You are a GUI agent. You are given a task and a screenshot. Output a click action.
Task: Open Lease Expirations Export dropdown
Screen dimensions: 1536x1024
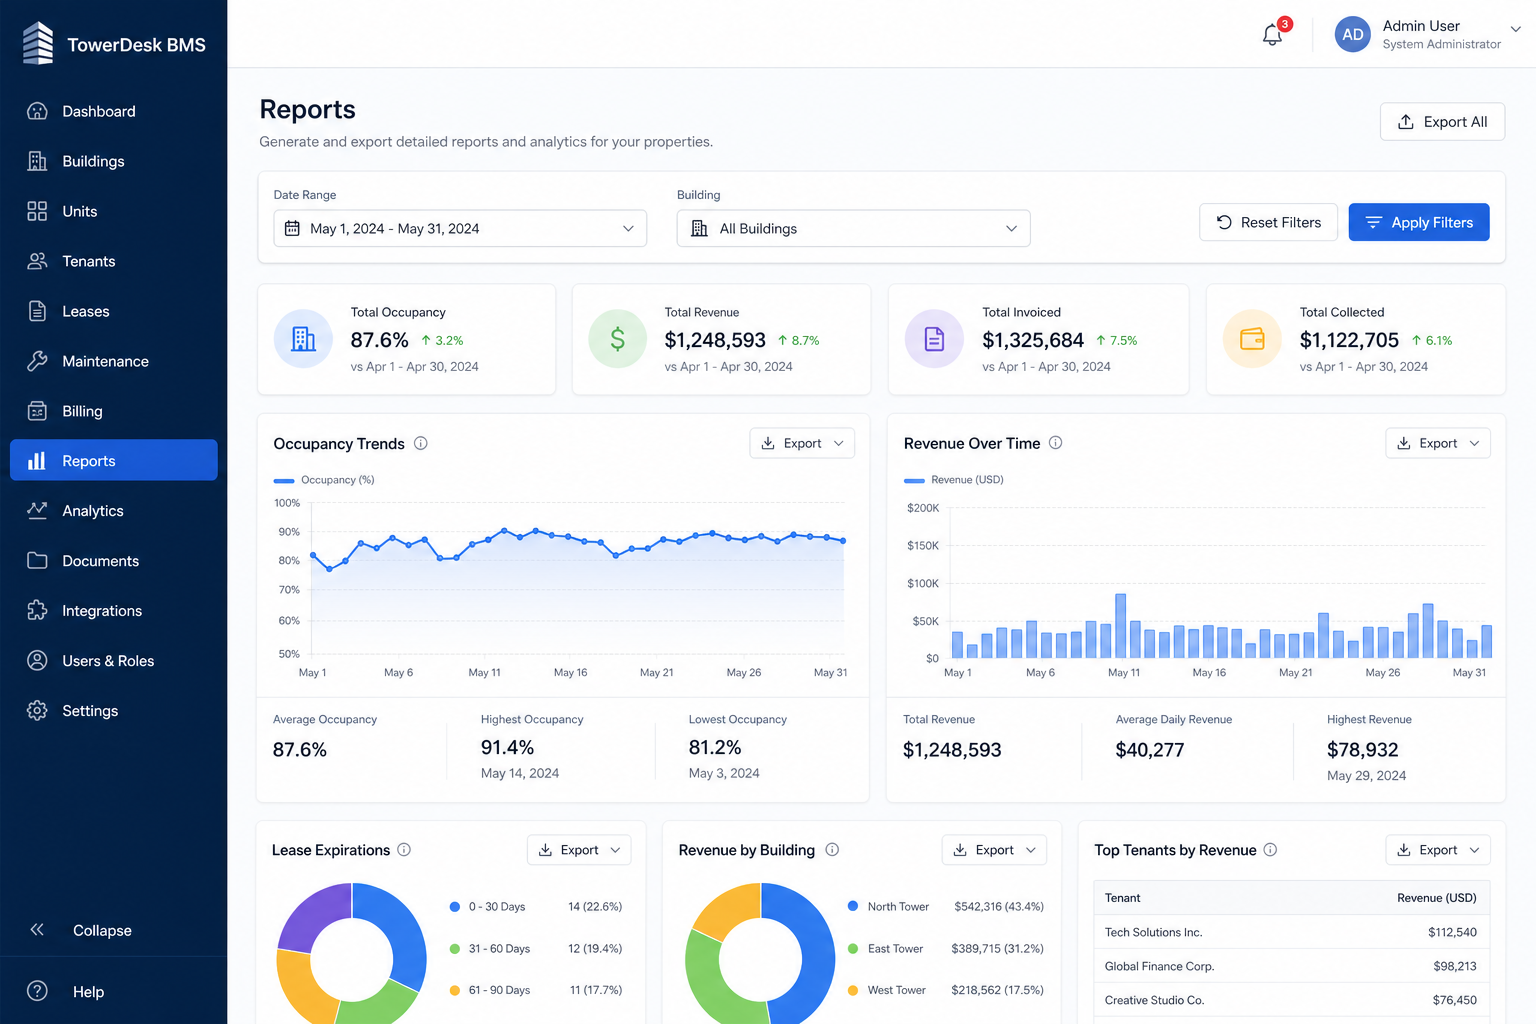pos(579,850)
